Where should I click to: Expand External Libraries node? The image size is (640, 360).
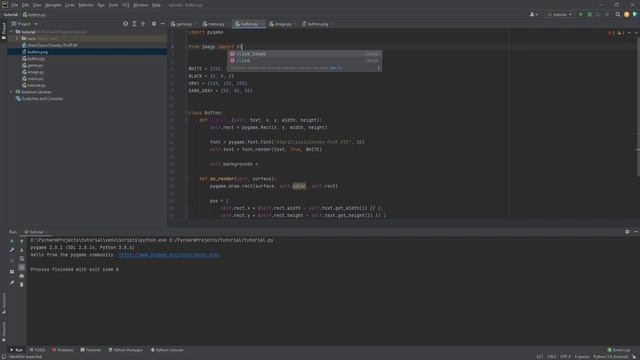(x=12, y=92)
